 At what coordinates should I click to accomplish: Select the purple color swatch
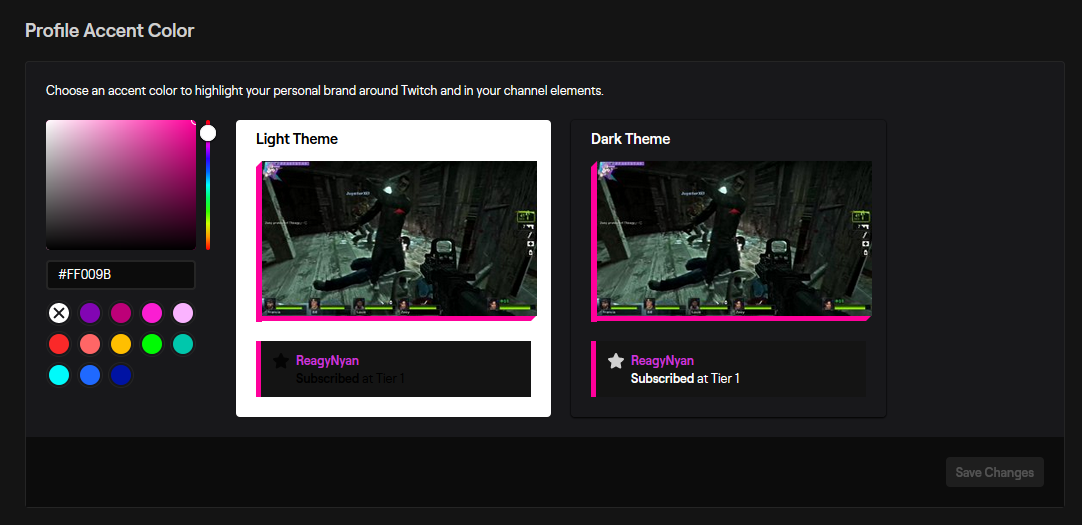(90, 313)
